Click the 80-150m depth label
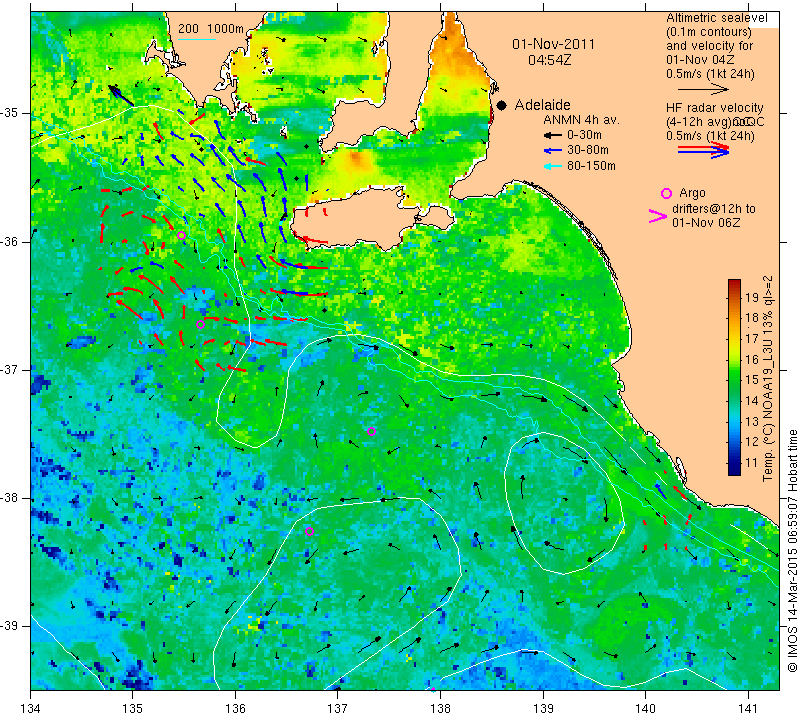Viewport: 800px width, 720px height. pyautogui.click(x=591, y=166)
